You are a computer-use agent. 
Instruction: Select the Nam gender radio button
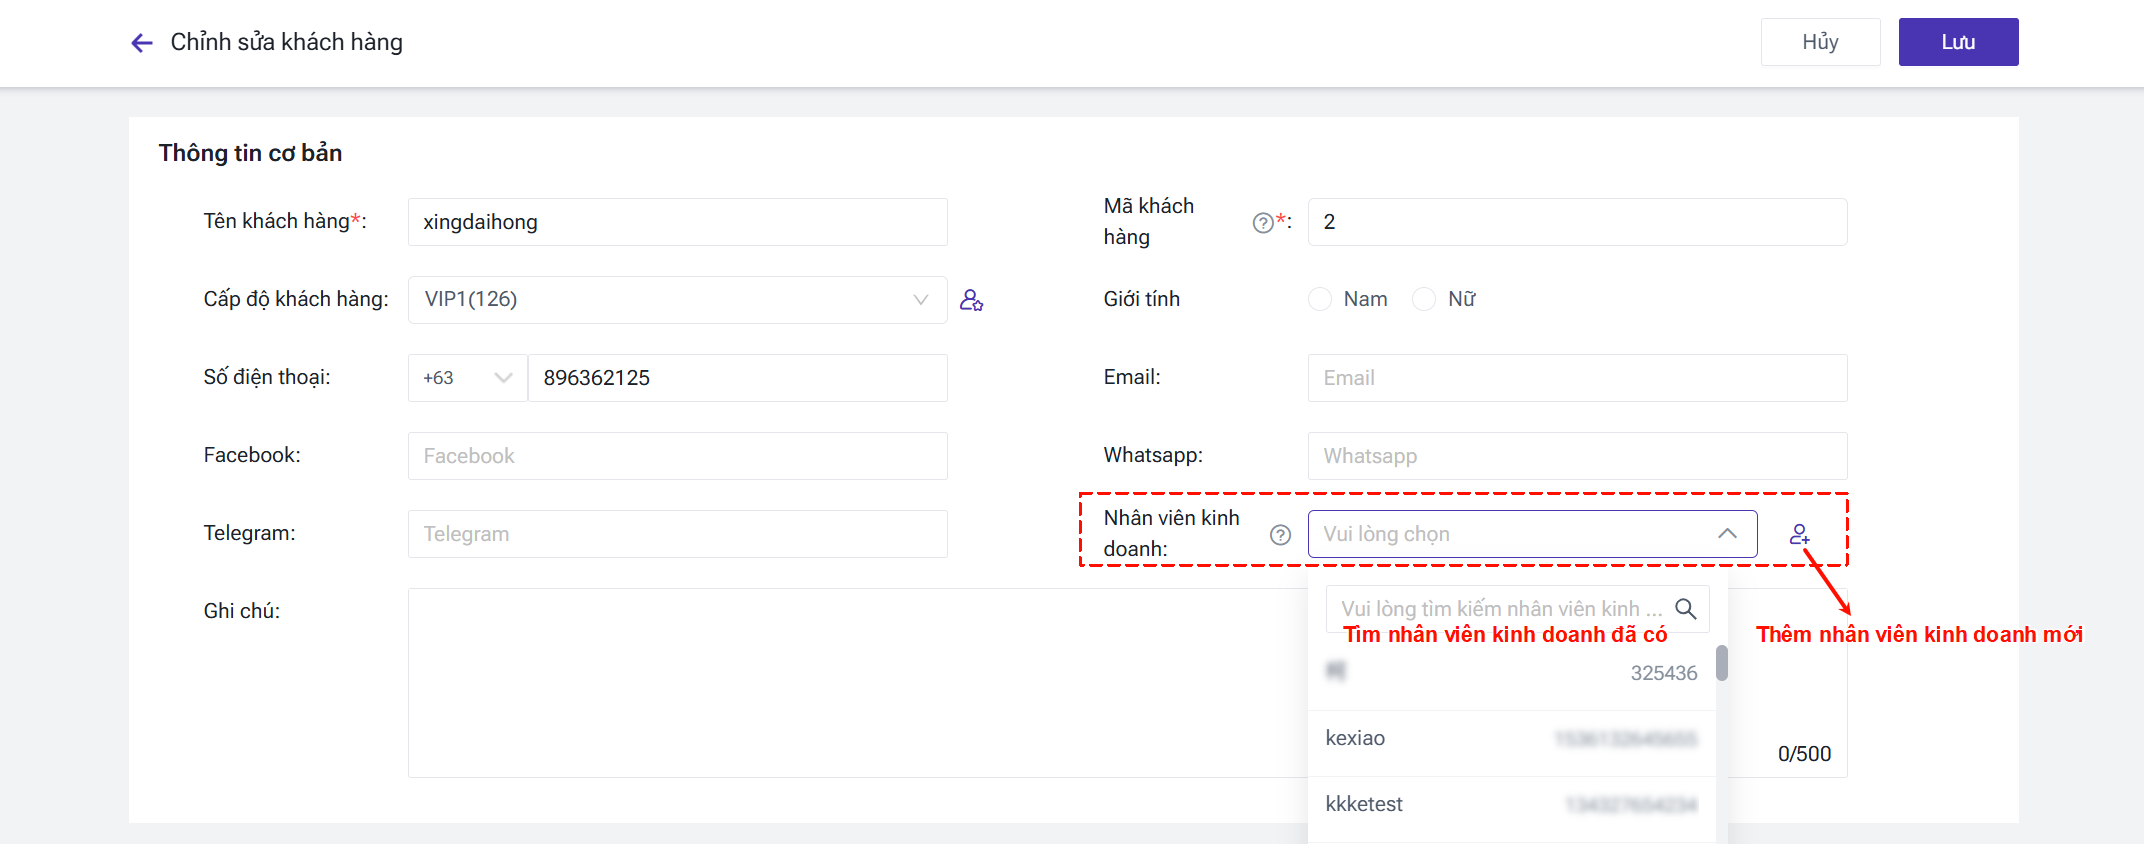1320,299
